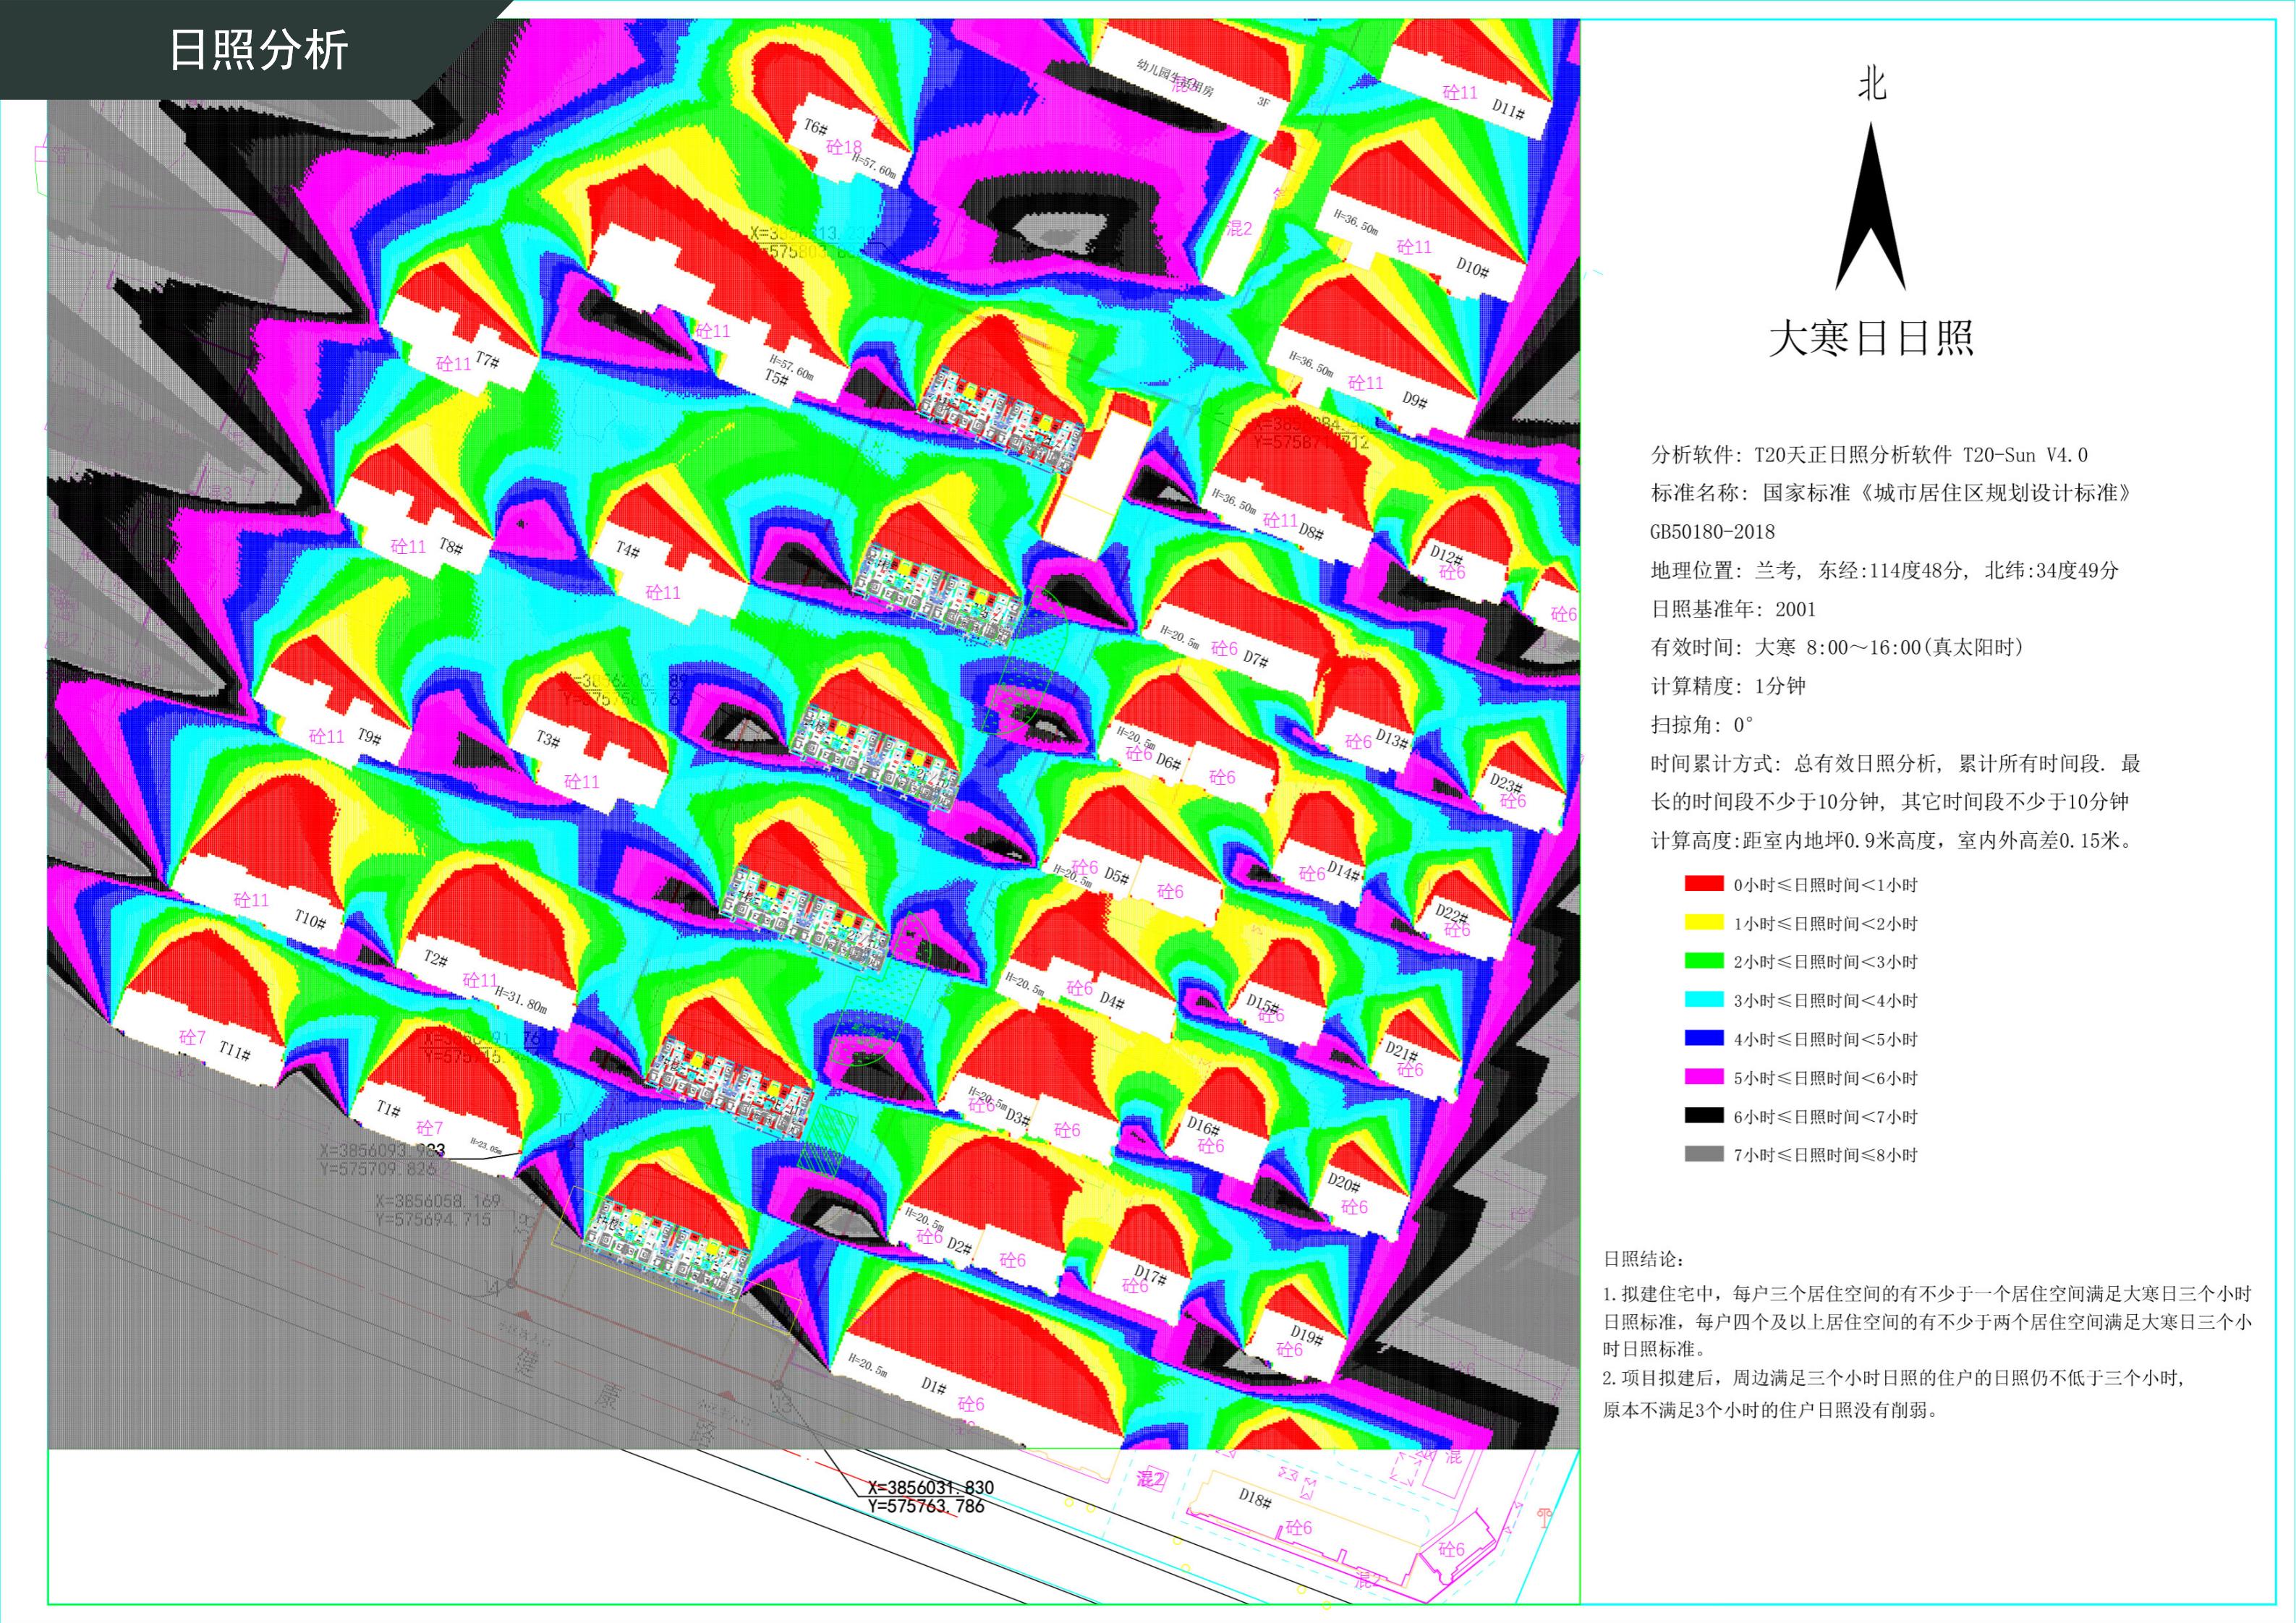2296x1623 pixels.
Task: Click building label D9# on the map
Action: [1415, 399]
